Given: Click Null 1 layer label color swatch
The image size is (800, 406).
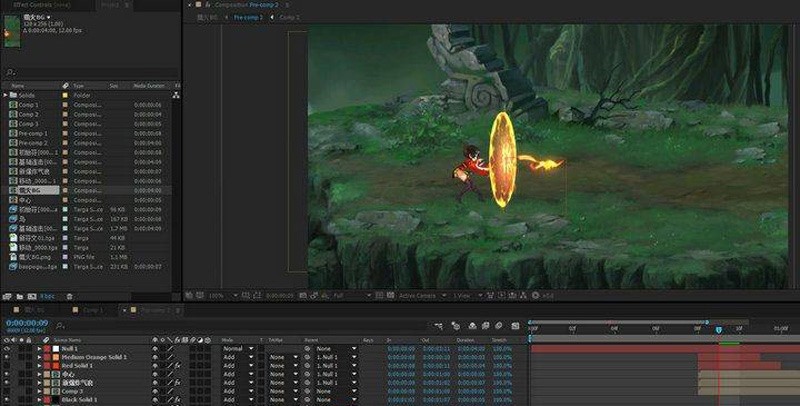Looking at the screenshot, I should (x=47, y=349).
